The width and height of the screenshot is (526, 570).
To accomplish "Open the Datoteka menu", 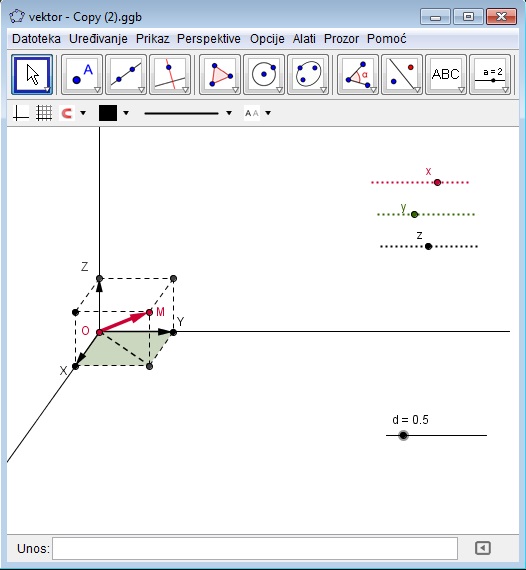I will pos(36,39).
